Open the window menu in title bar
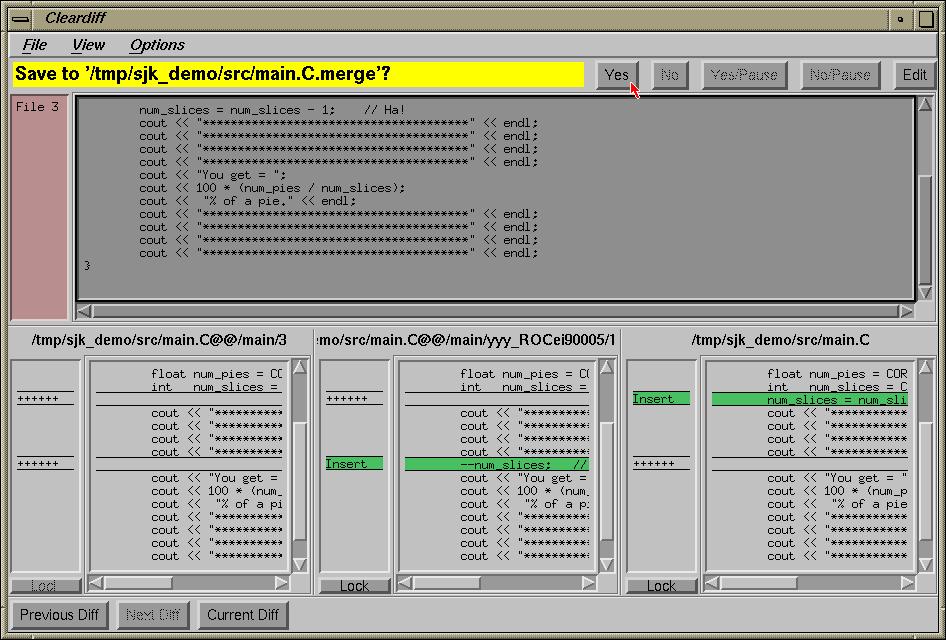The height and width of the screenshot is (640, 946). (20, 18)
